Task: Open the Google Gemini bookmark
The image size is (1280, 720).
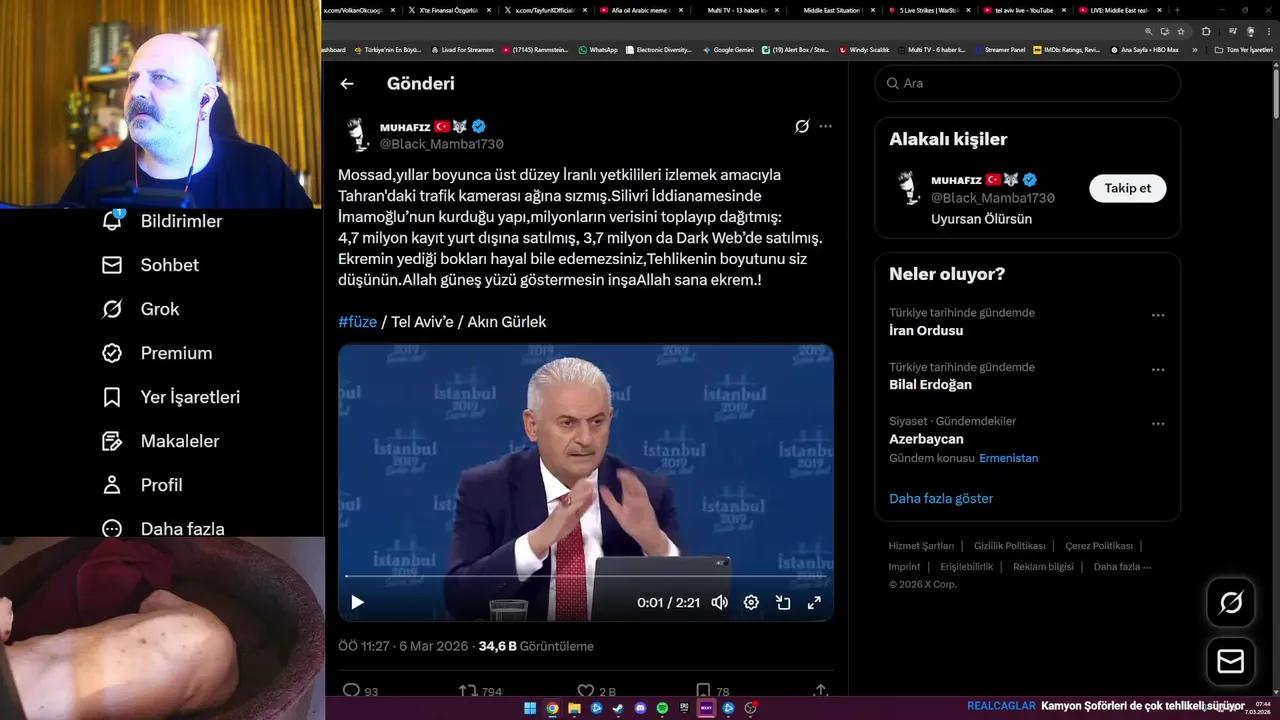Action: [728, 49]
